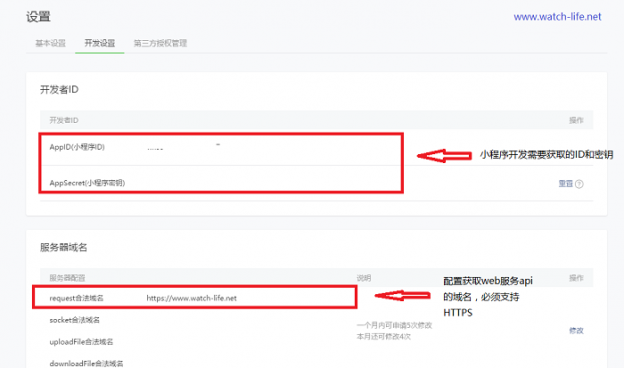
Task: Click the help question mark icon beside 重置
Action: coord(579,184)
